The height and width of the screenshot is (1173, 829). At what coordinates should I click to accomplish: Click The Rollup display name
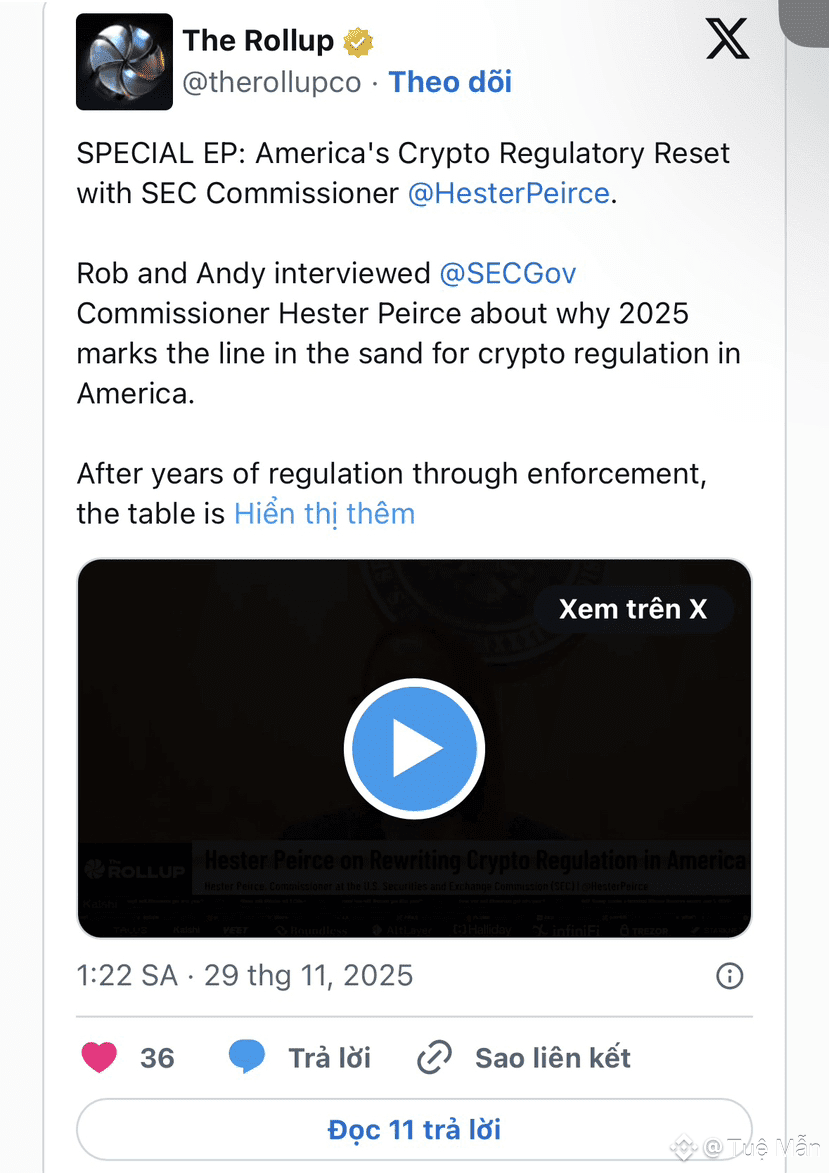tap(258, 41)
